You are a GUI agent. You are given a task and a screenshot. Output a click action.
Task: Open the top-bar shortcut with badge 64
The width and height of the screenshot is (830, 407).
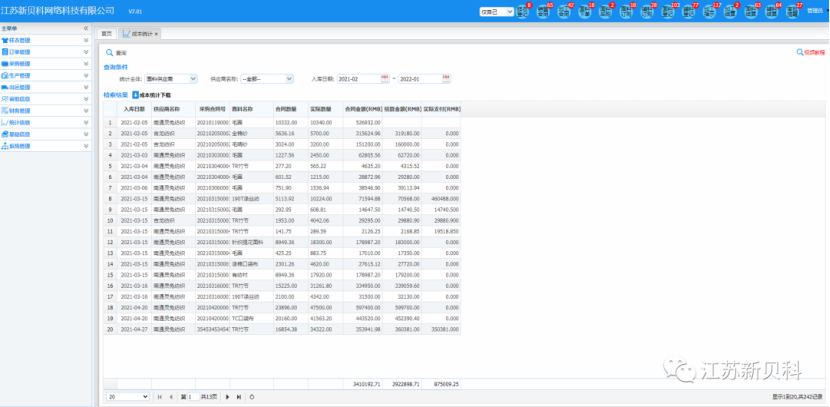772,12
